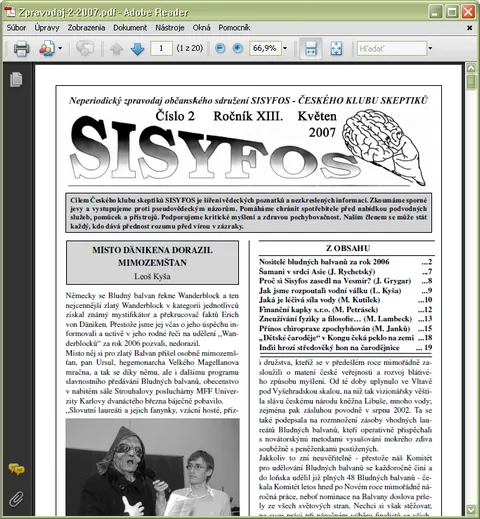
Task: Open the Dokument menu
Action: [x=130, y=28]
